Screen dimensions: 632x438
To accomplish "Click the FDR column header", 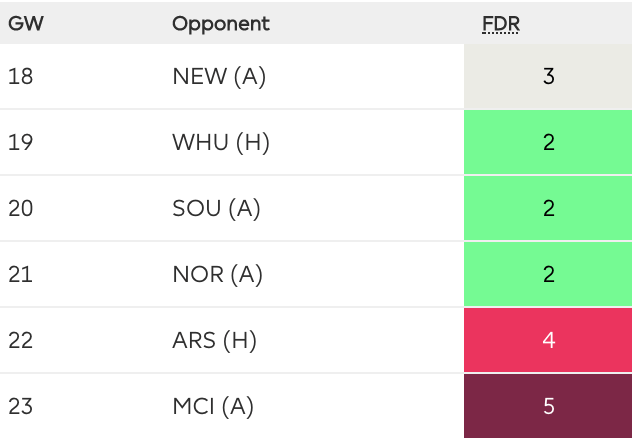I will 501,24.
